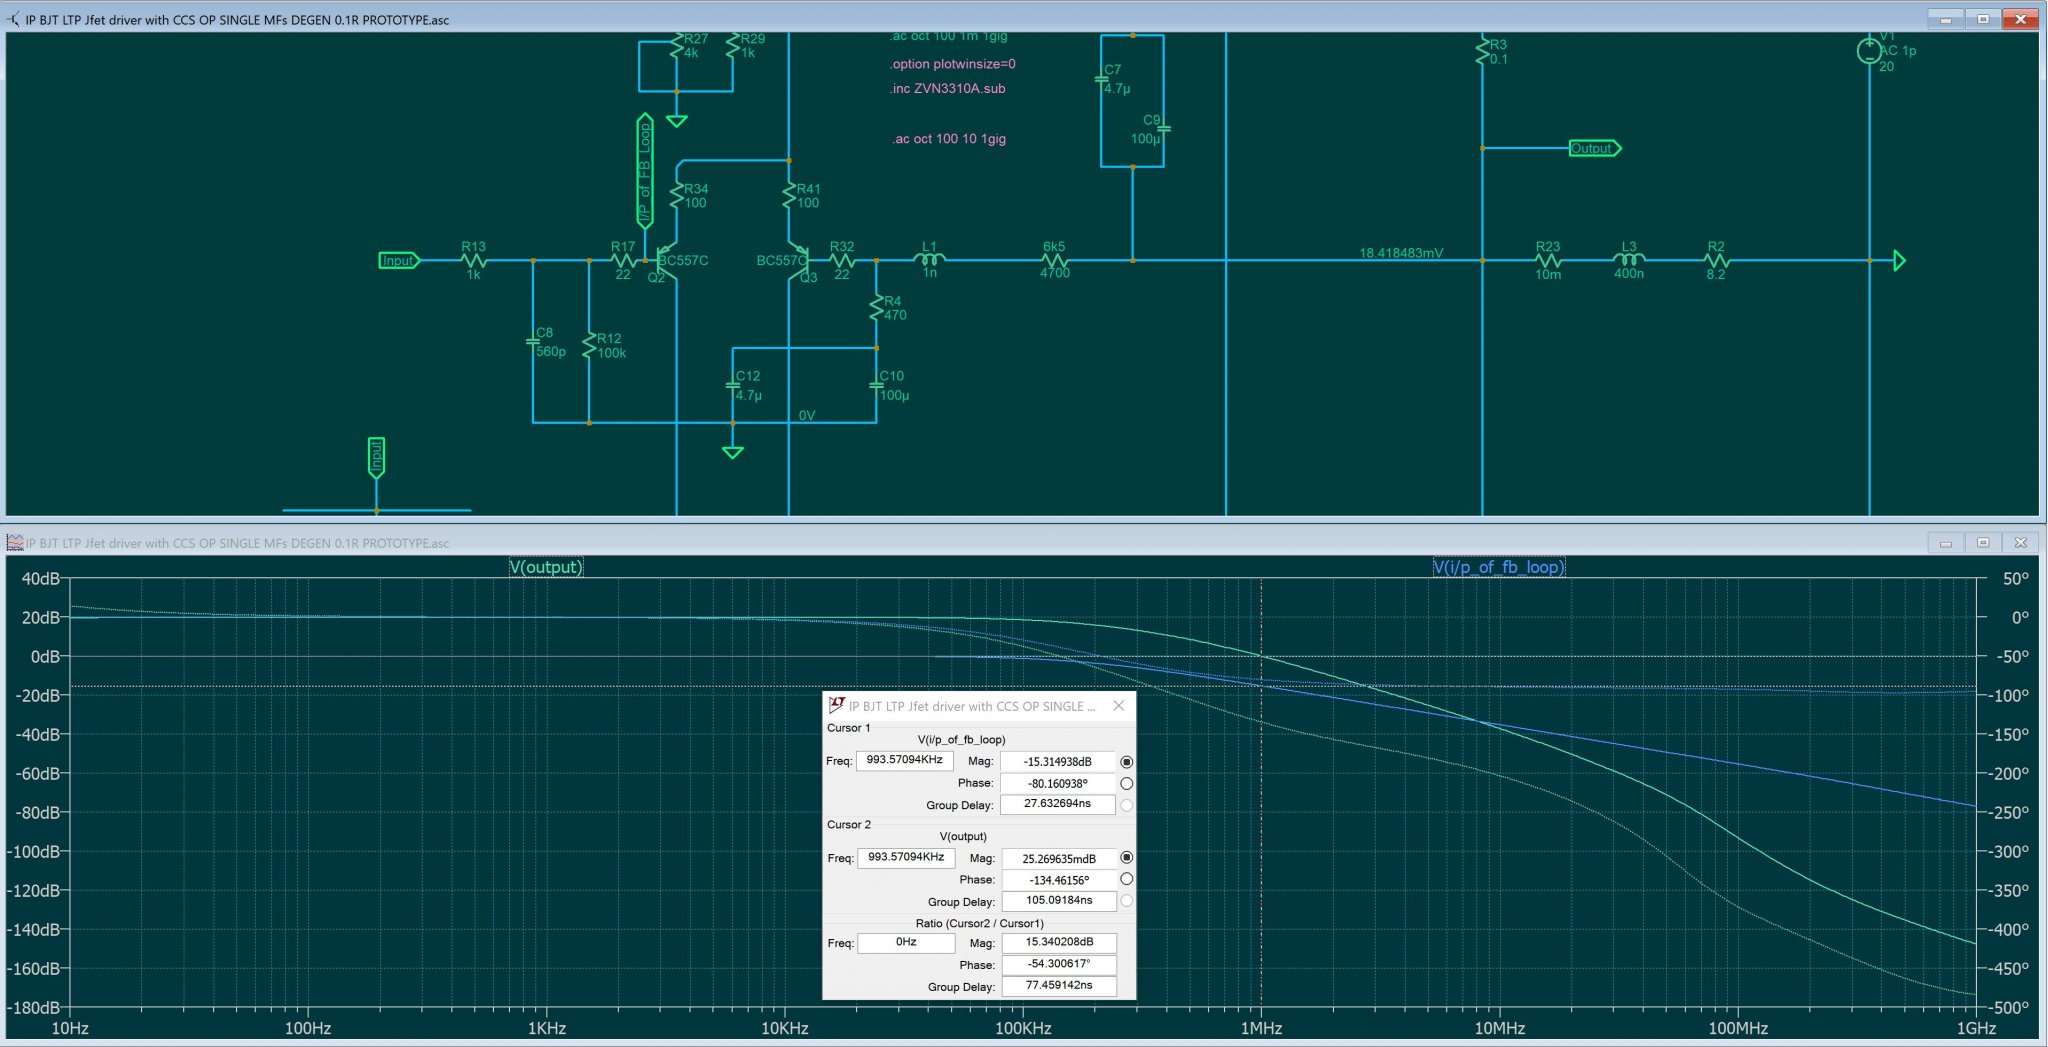Select Cursor 1 Phase radio button

click(x=1127, y=784)
